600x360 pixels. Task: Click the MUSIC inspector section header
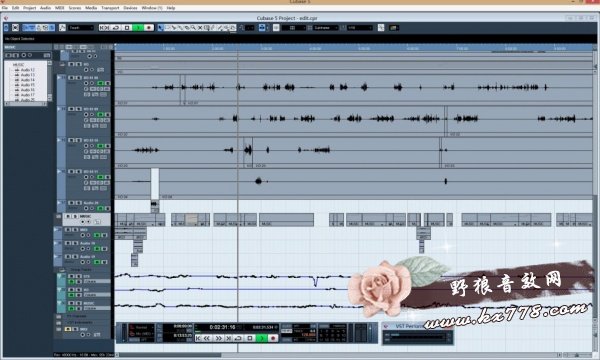click(28, 47)
